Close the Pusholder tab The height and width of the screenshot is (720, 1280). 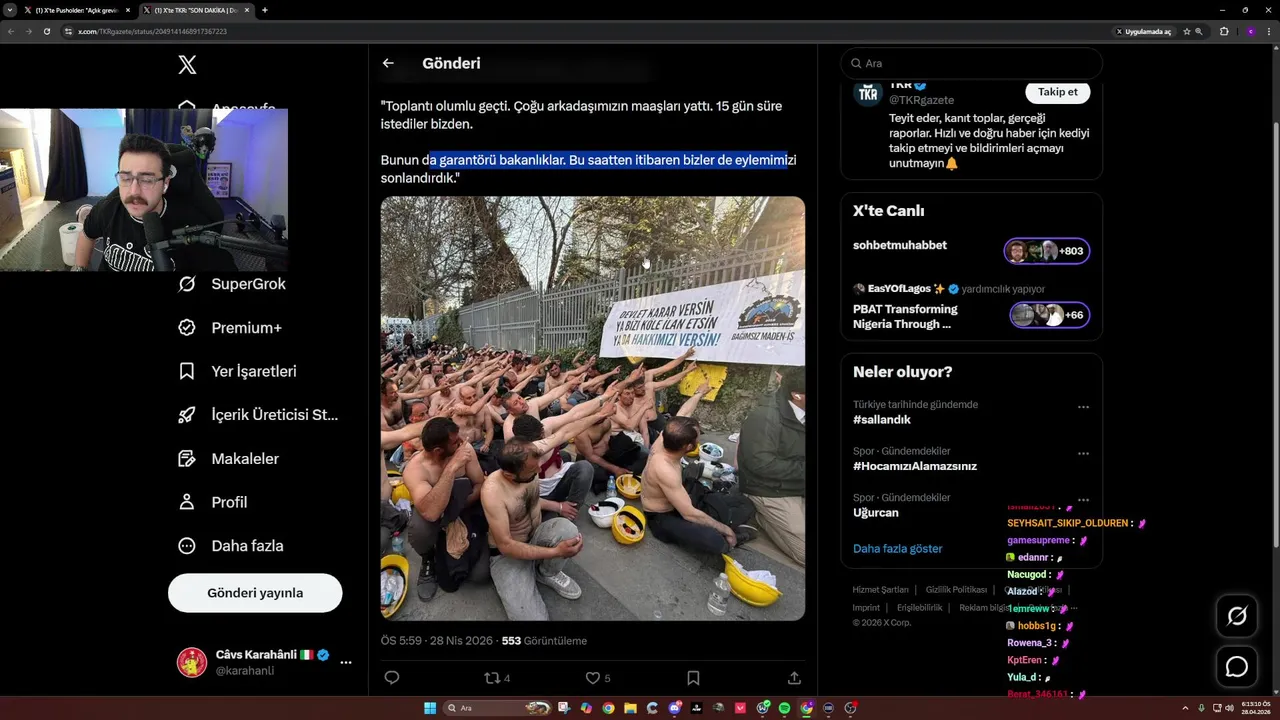click(128, 10)
